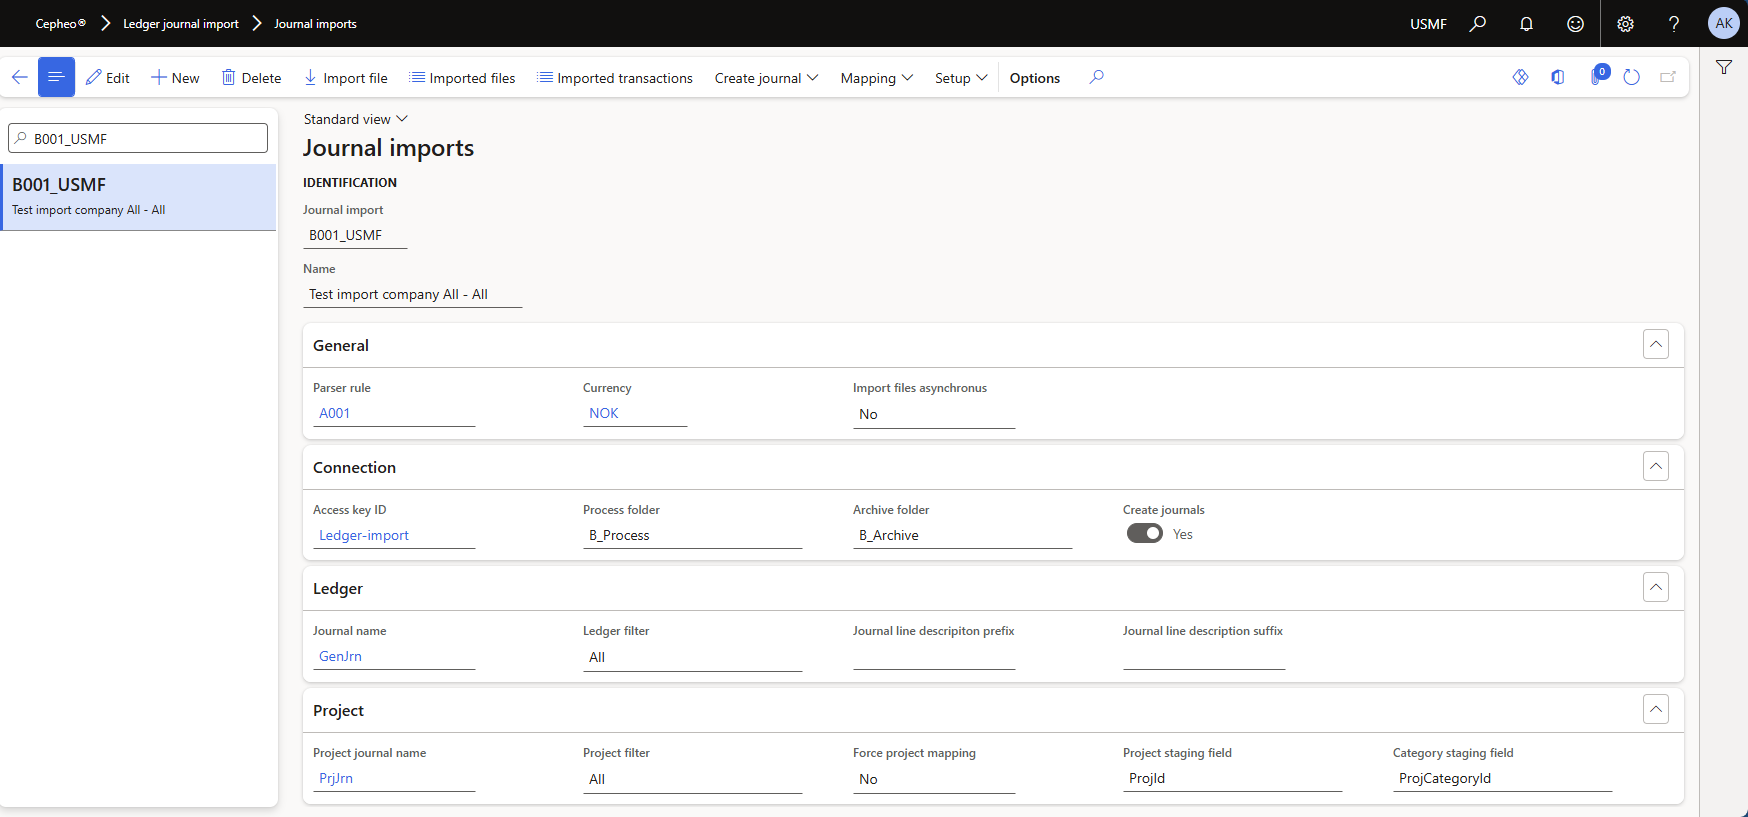Screen dimensions: 1748x817
Task: Click the feedback smiley icon
Action: pyautogui.click(x=1575, y=24)
